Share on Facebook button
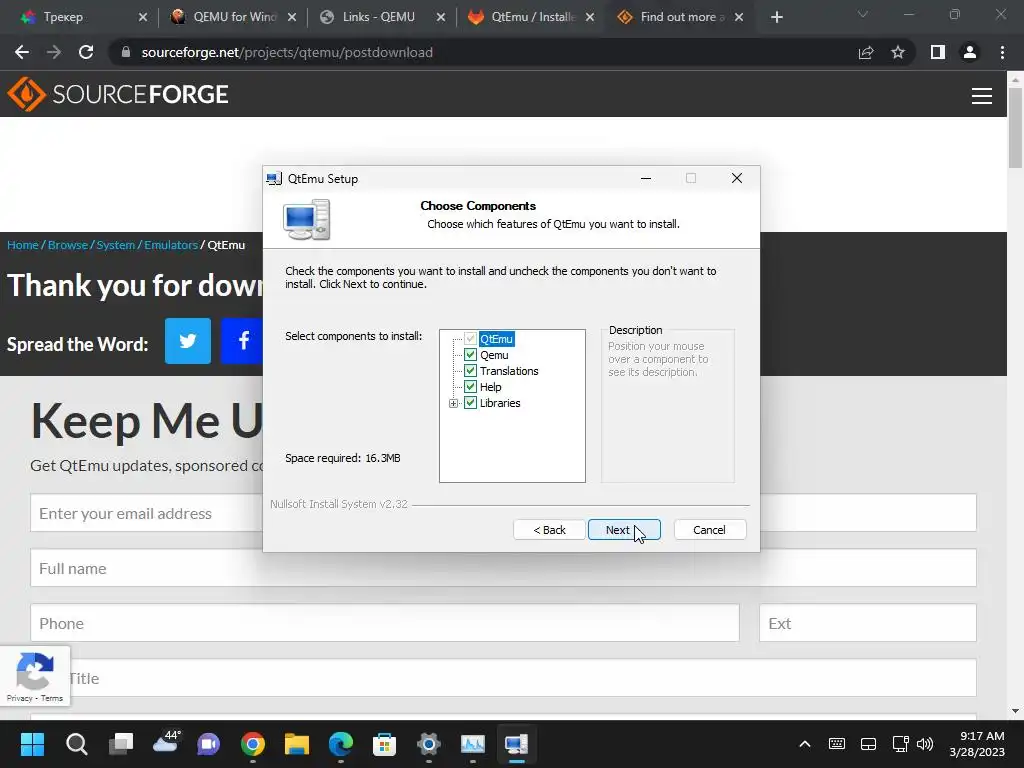The height and width of the screenshot is (768, 1024). coord(242,341)
